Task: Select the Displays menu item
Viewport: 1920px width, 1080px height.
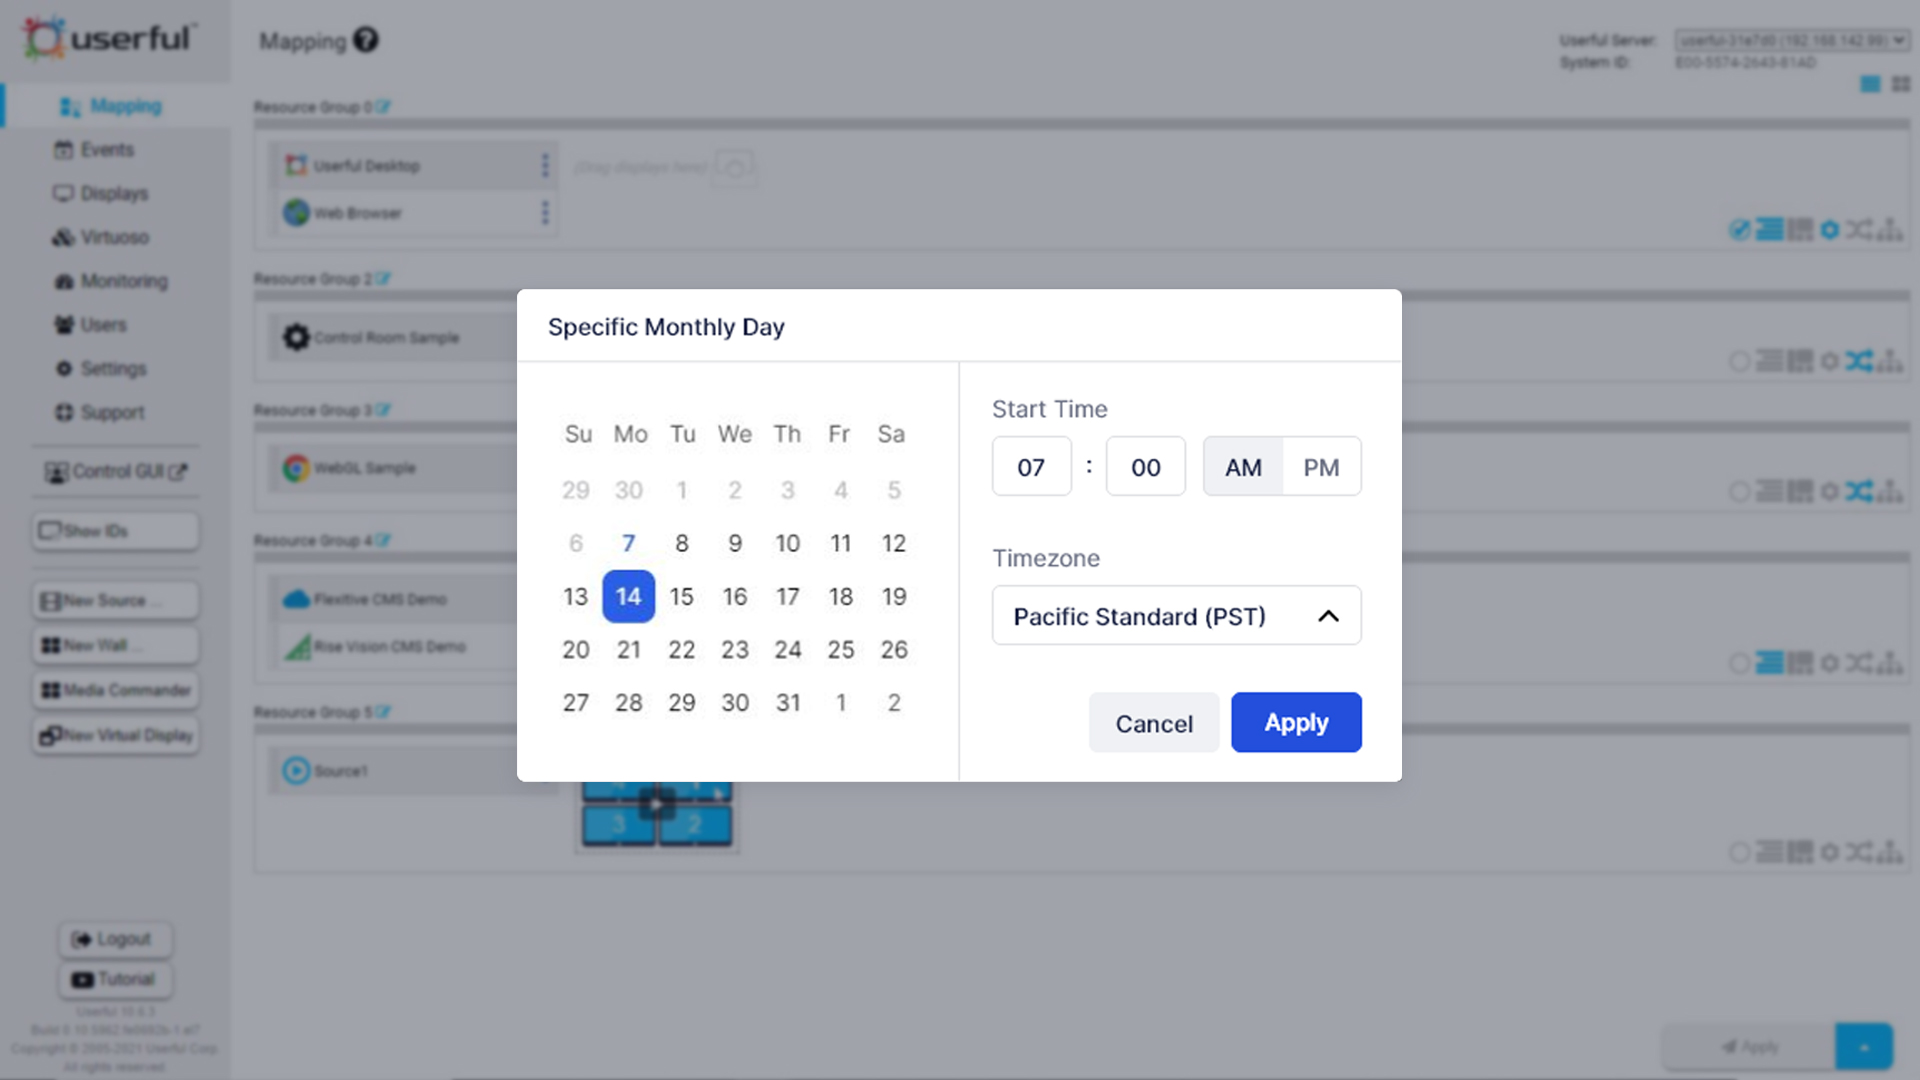Action: 113,193
